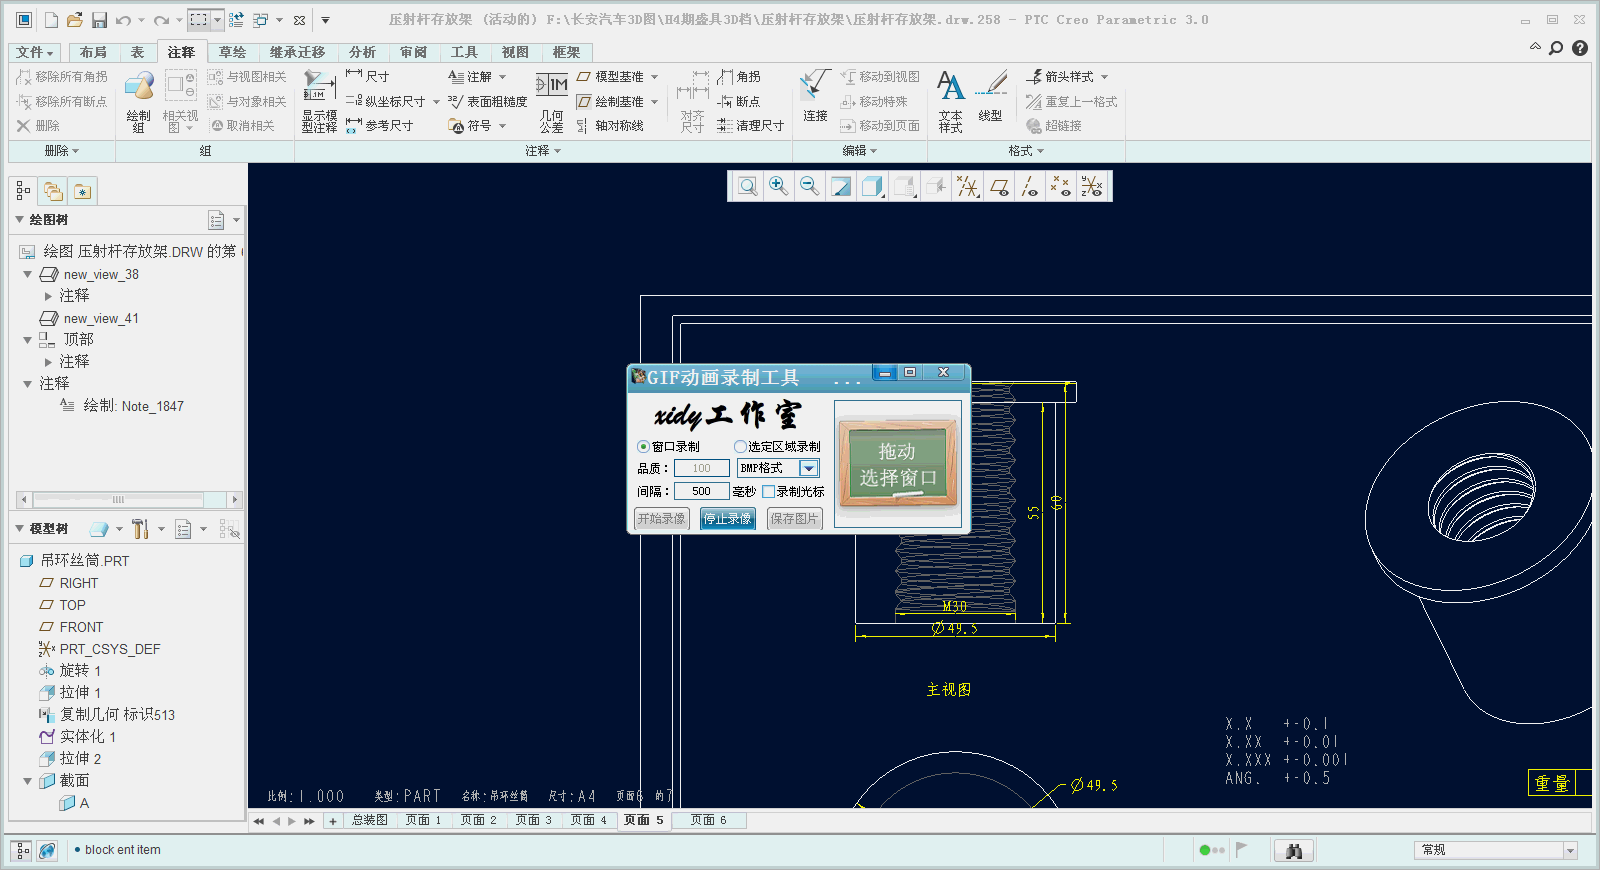Select 旋转 1 feature in model tree
This screenshot has height=870, width=1600.
point(80,670)
